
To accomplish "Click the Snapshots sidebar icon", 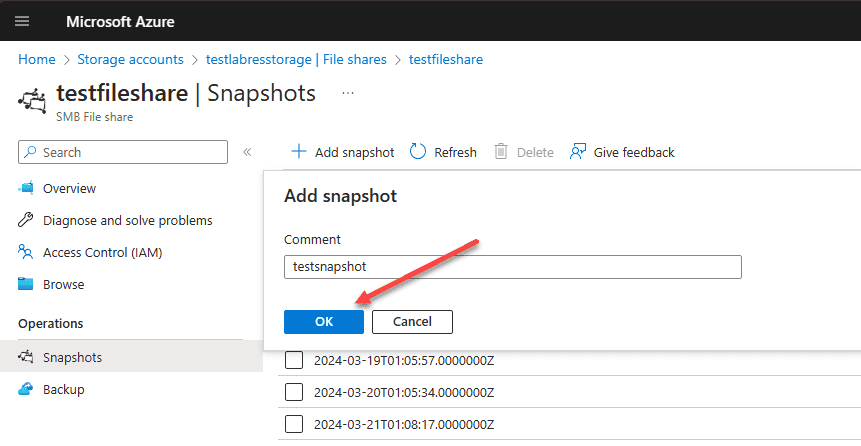I will pyautogui.click(x=26, y=358).
